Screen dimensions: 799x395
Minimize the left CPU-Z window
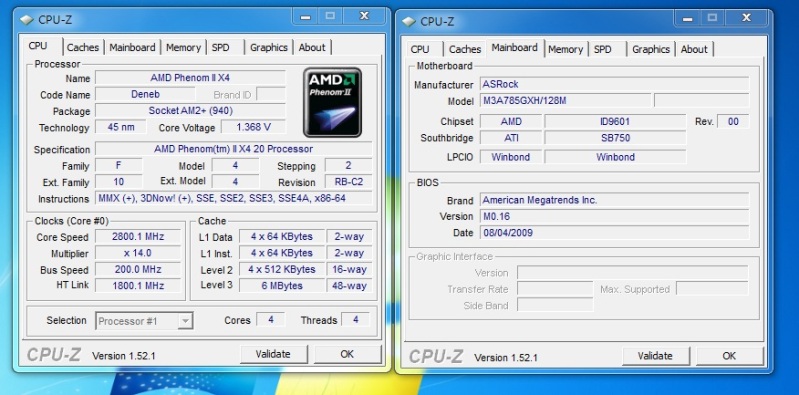point(306,17)
